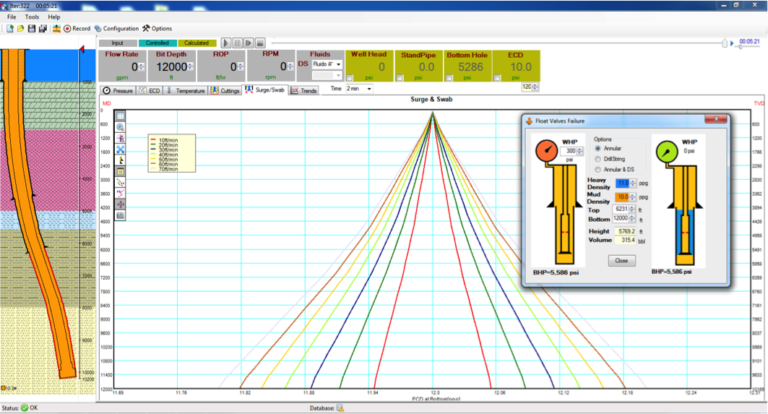Increase the Heavy Density spinner value
Viewport: 768px width, 414px height.
[634, 181]
